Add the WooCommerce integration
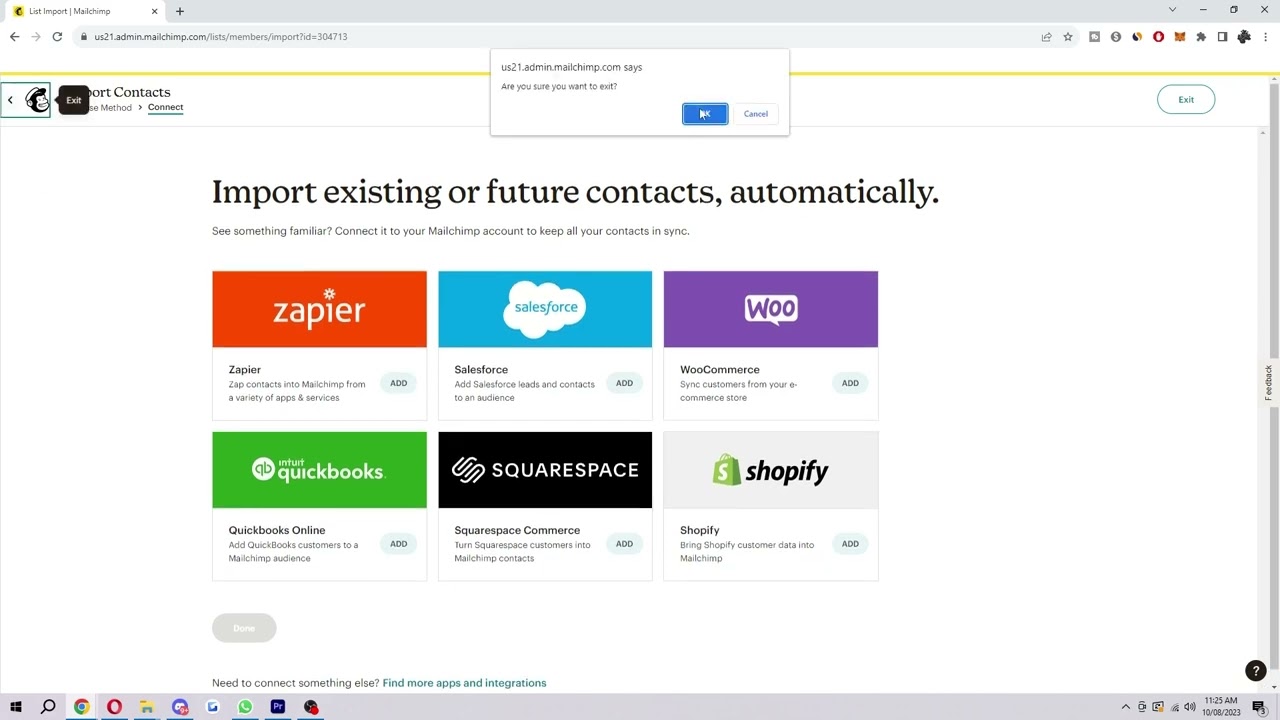Screen dimensions: 1280x720 [850, 383]
